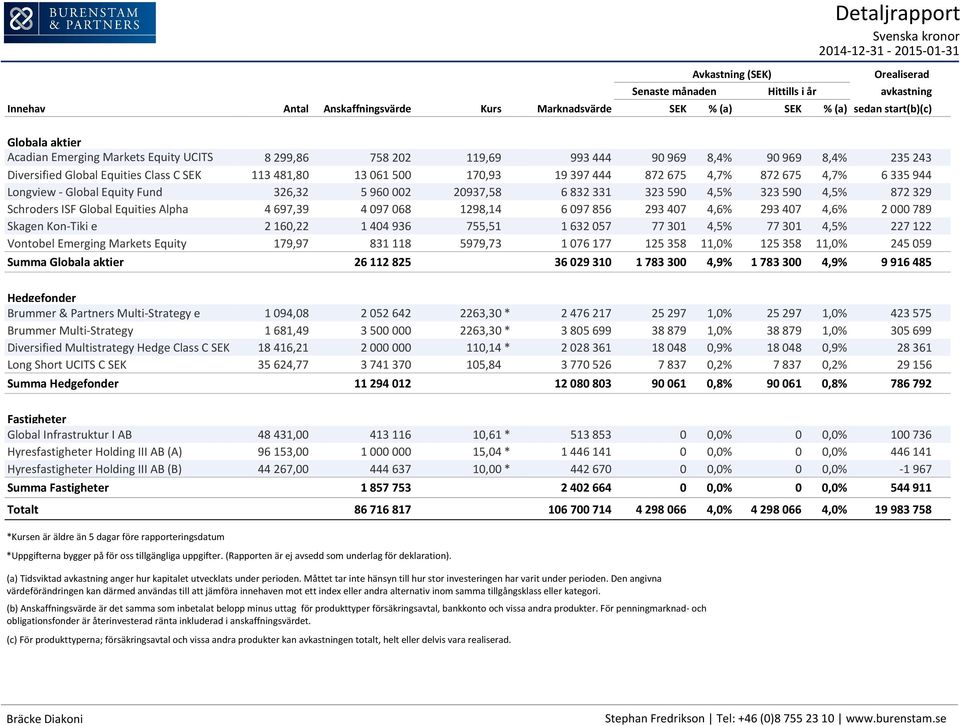The image size is (960, 726).
Task: Click footnote (a) Tidsviktad avkastning
Action: [334, 585]
